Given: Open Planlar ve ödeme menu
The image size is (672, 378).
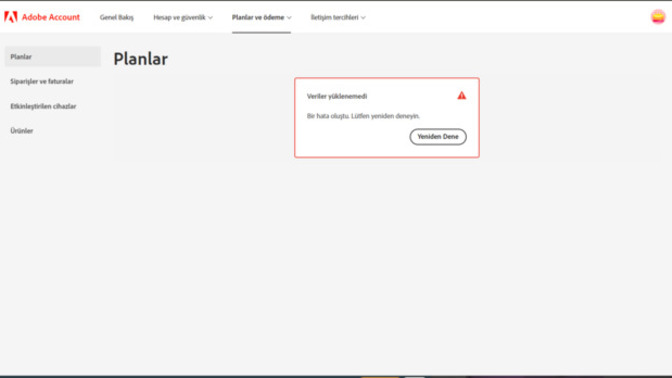Looking at the screenshot, I should [x=258, y=18].
